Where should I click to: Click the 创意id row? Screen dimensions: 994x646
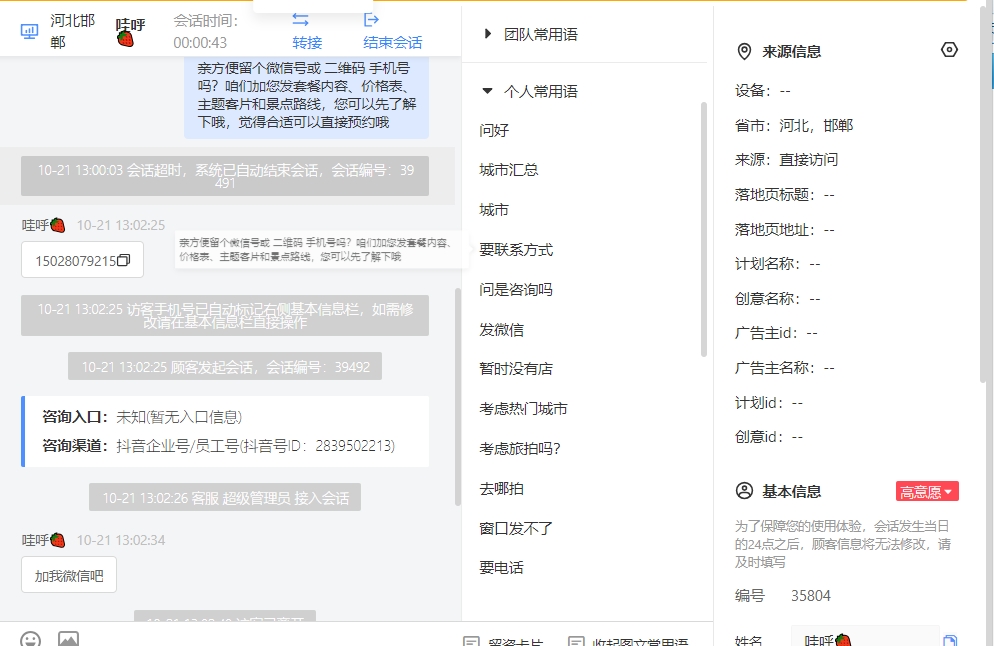coord(769,437)
